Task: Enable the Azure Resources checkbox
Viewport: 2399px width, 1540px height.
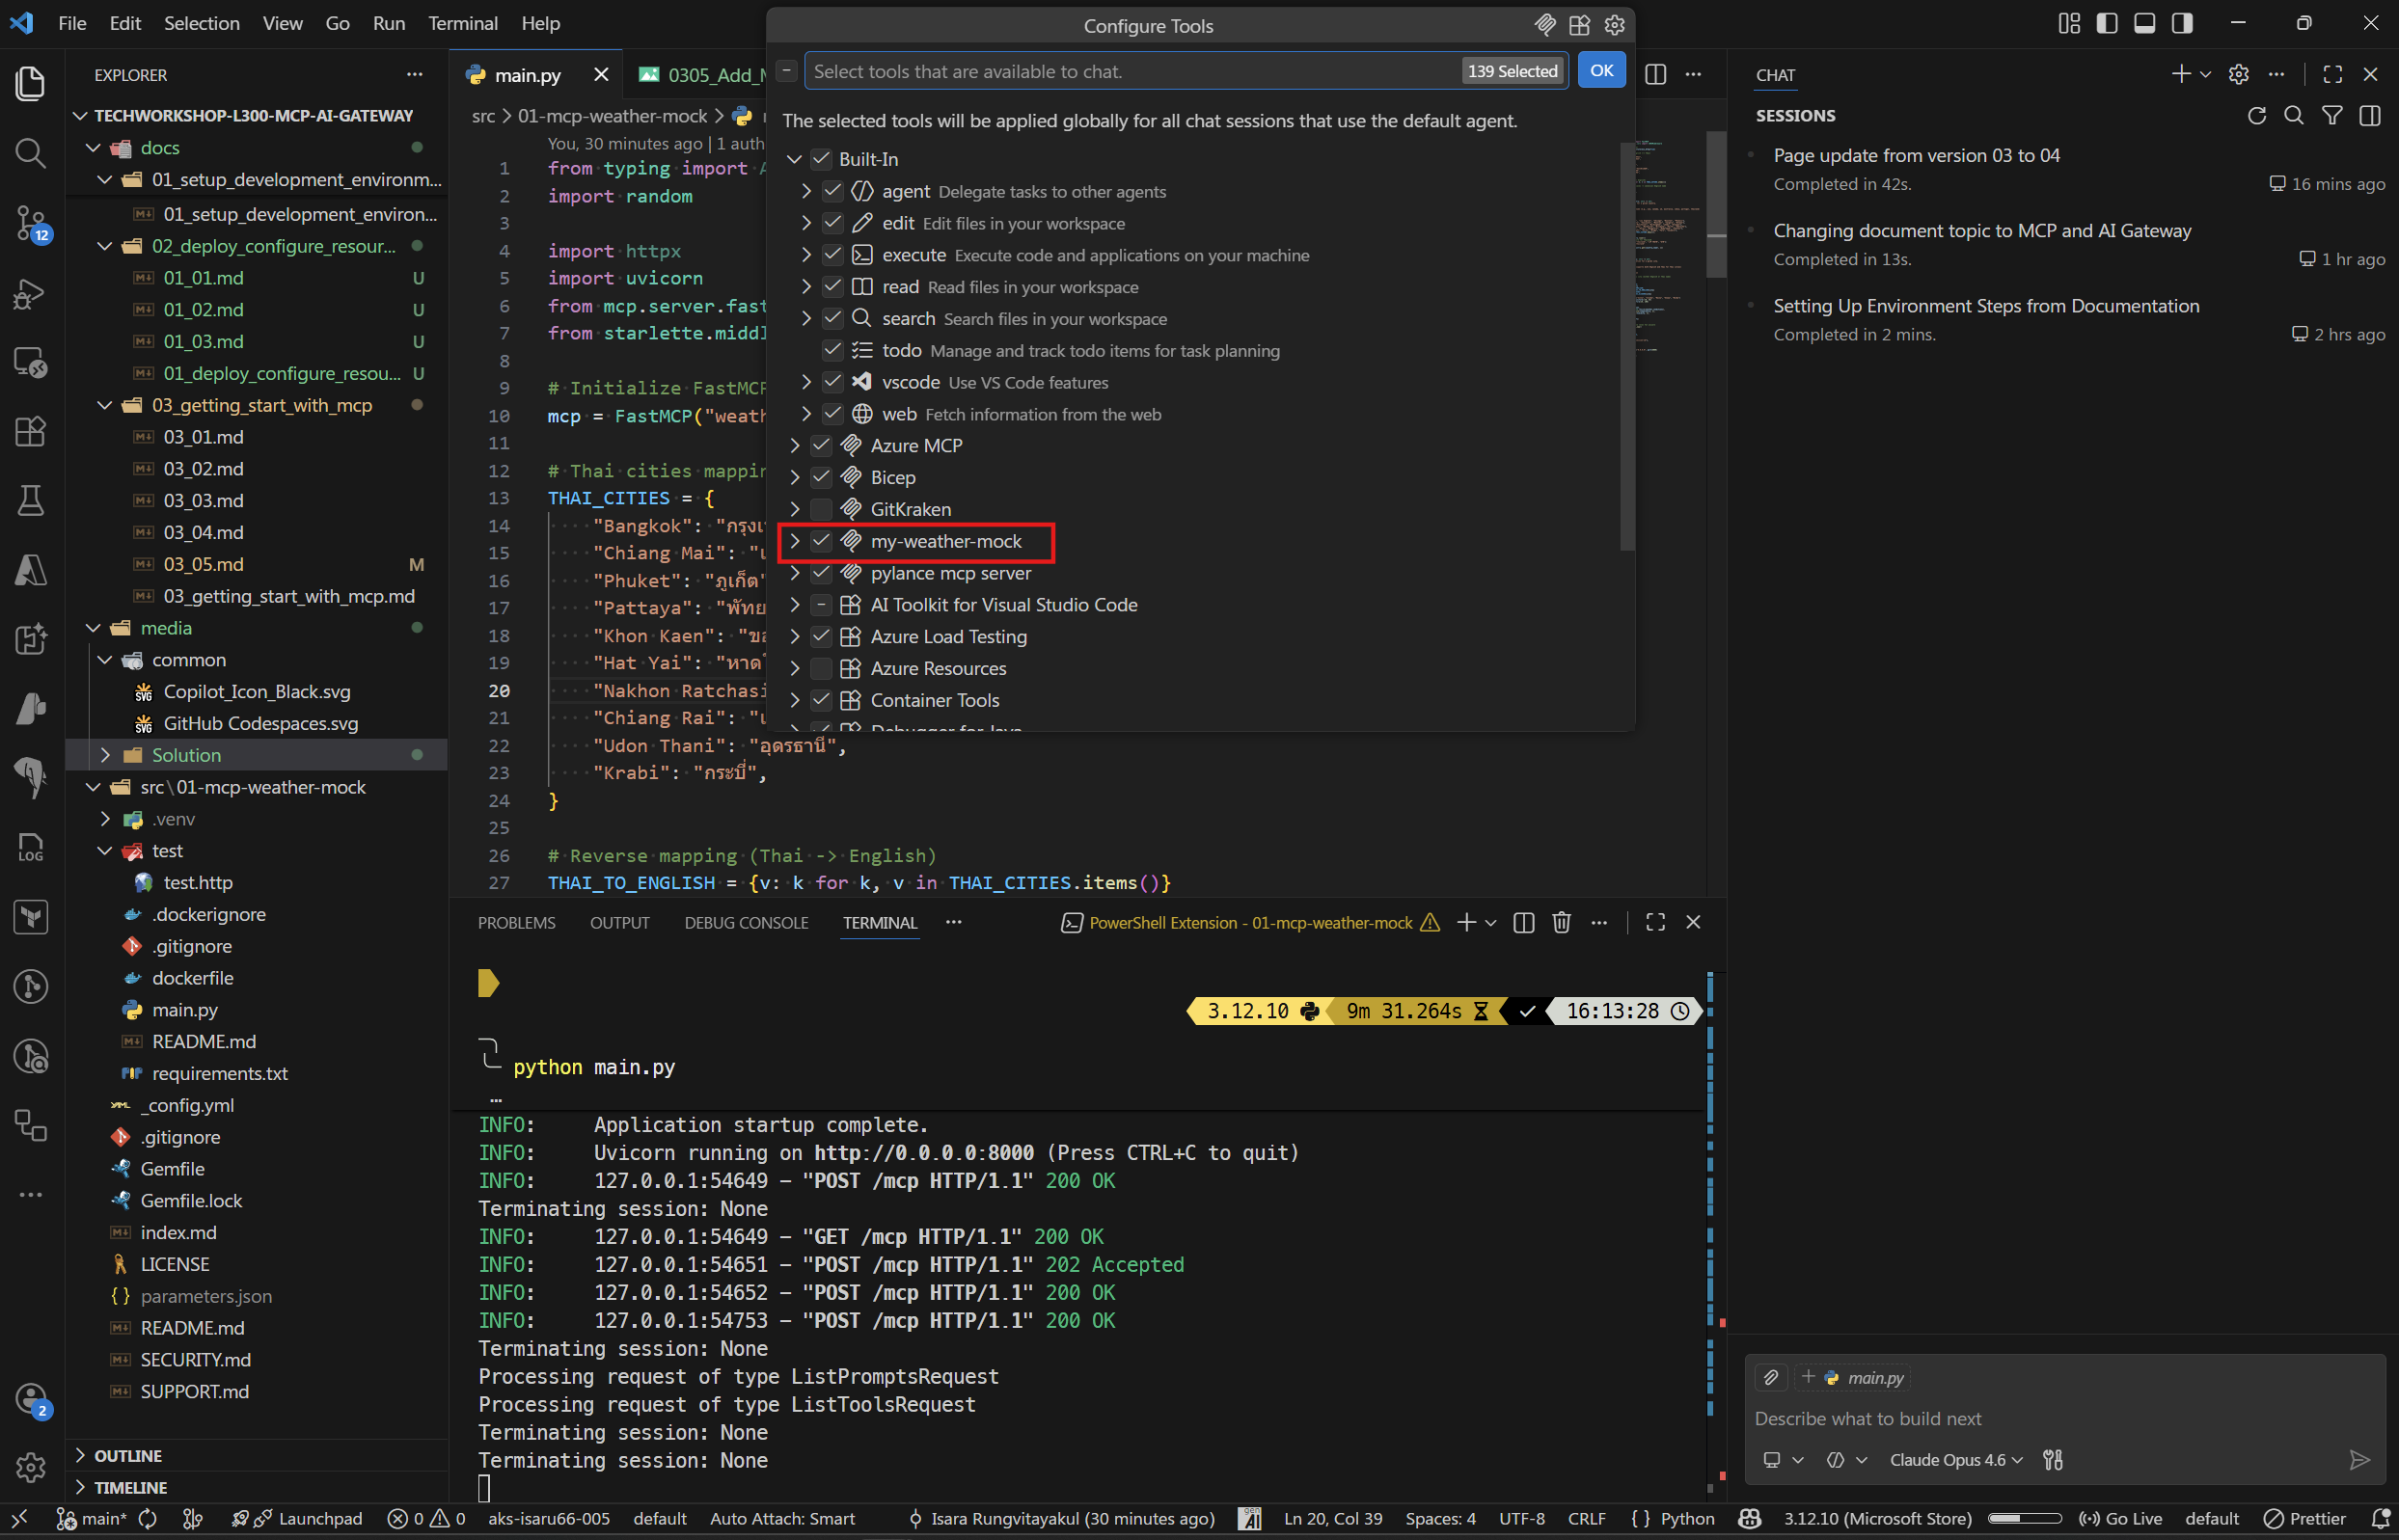Action: pyautogui.click(x=821, y=668)
